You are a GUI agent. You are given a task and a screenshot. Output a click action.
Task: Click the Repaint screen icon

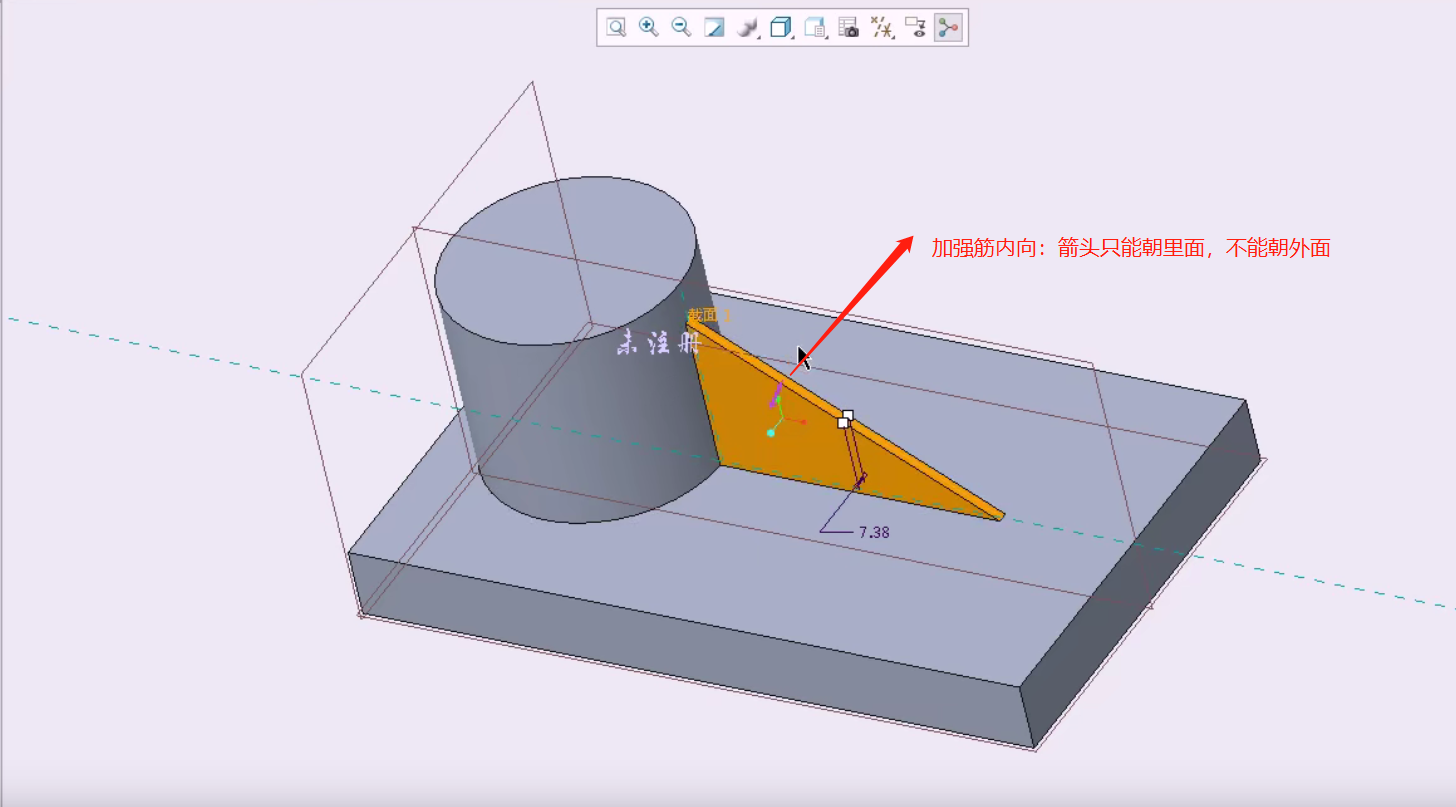click(x=714, y=27)
